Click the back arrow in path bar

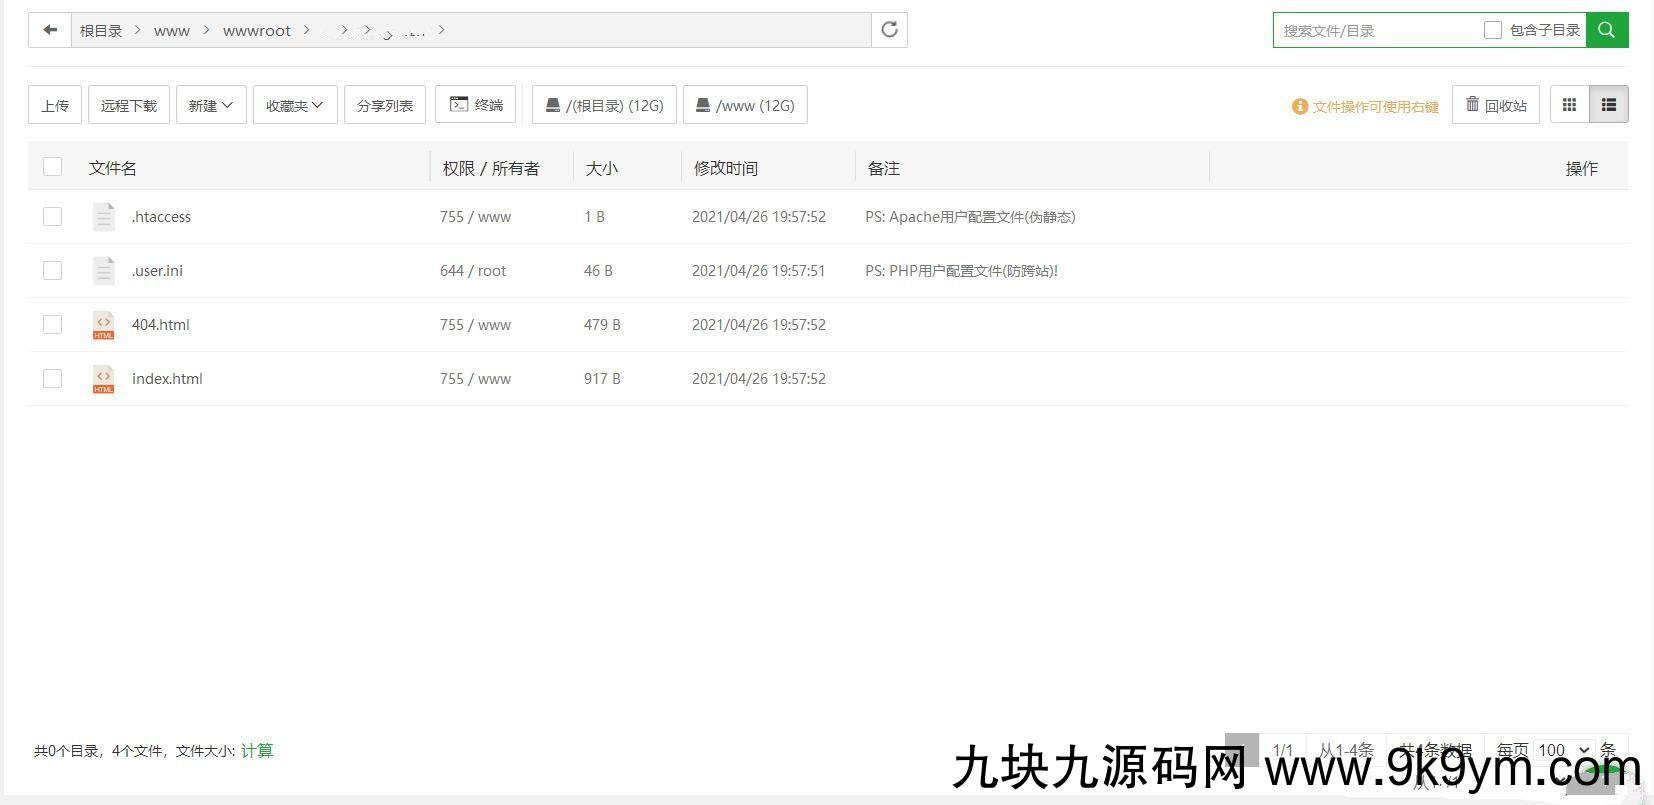50,30
